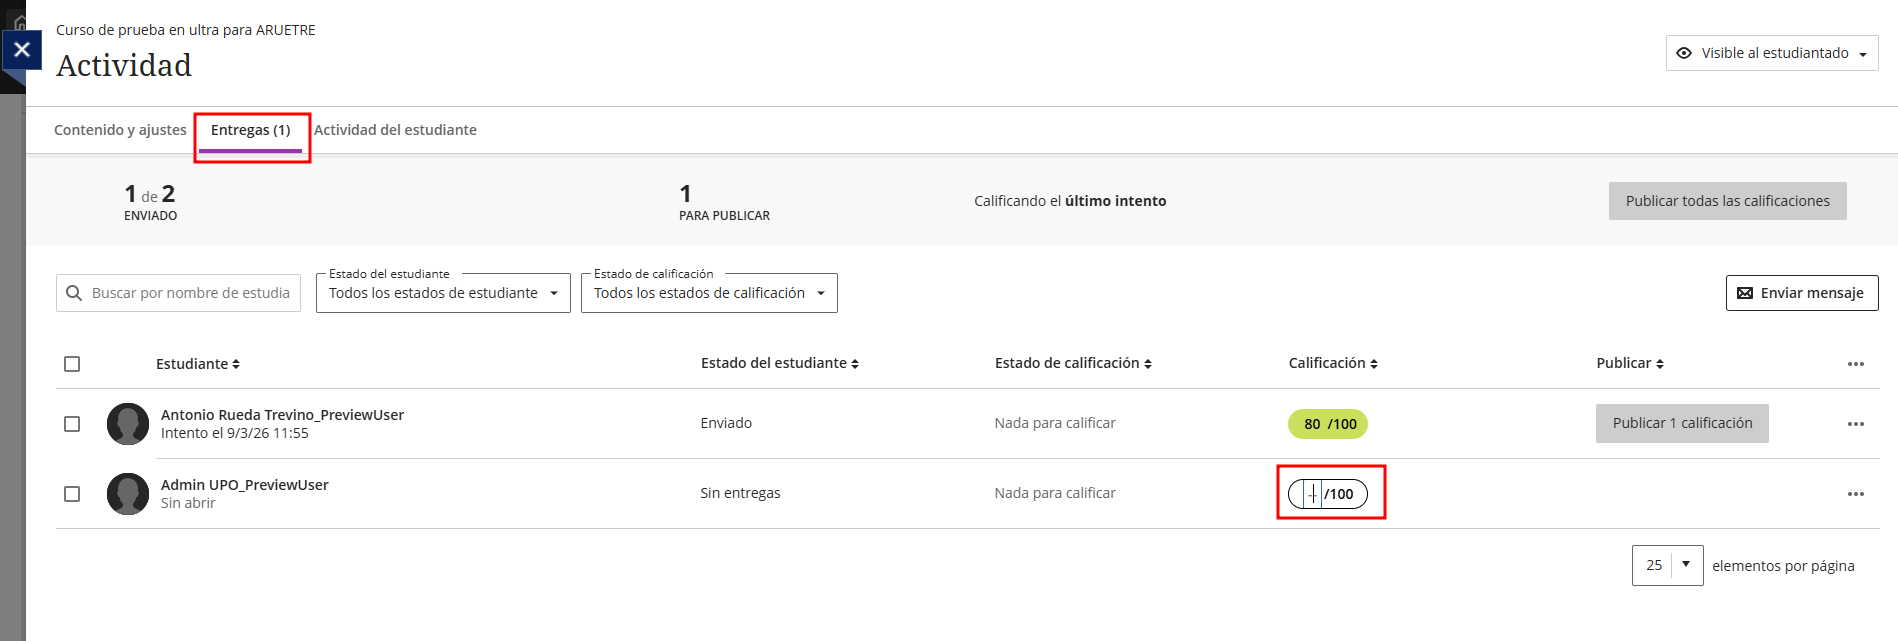Viewport: 1898px width, 641px height.
Task: Open the header row three-dots menu
Action: (1855, 364)
